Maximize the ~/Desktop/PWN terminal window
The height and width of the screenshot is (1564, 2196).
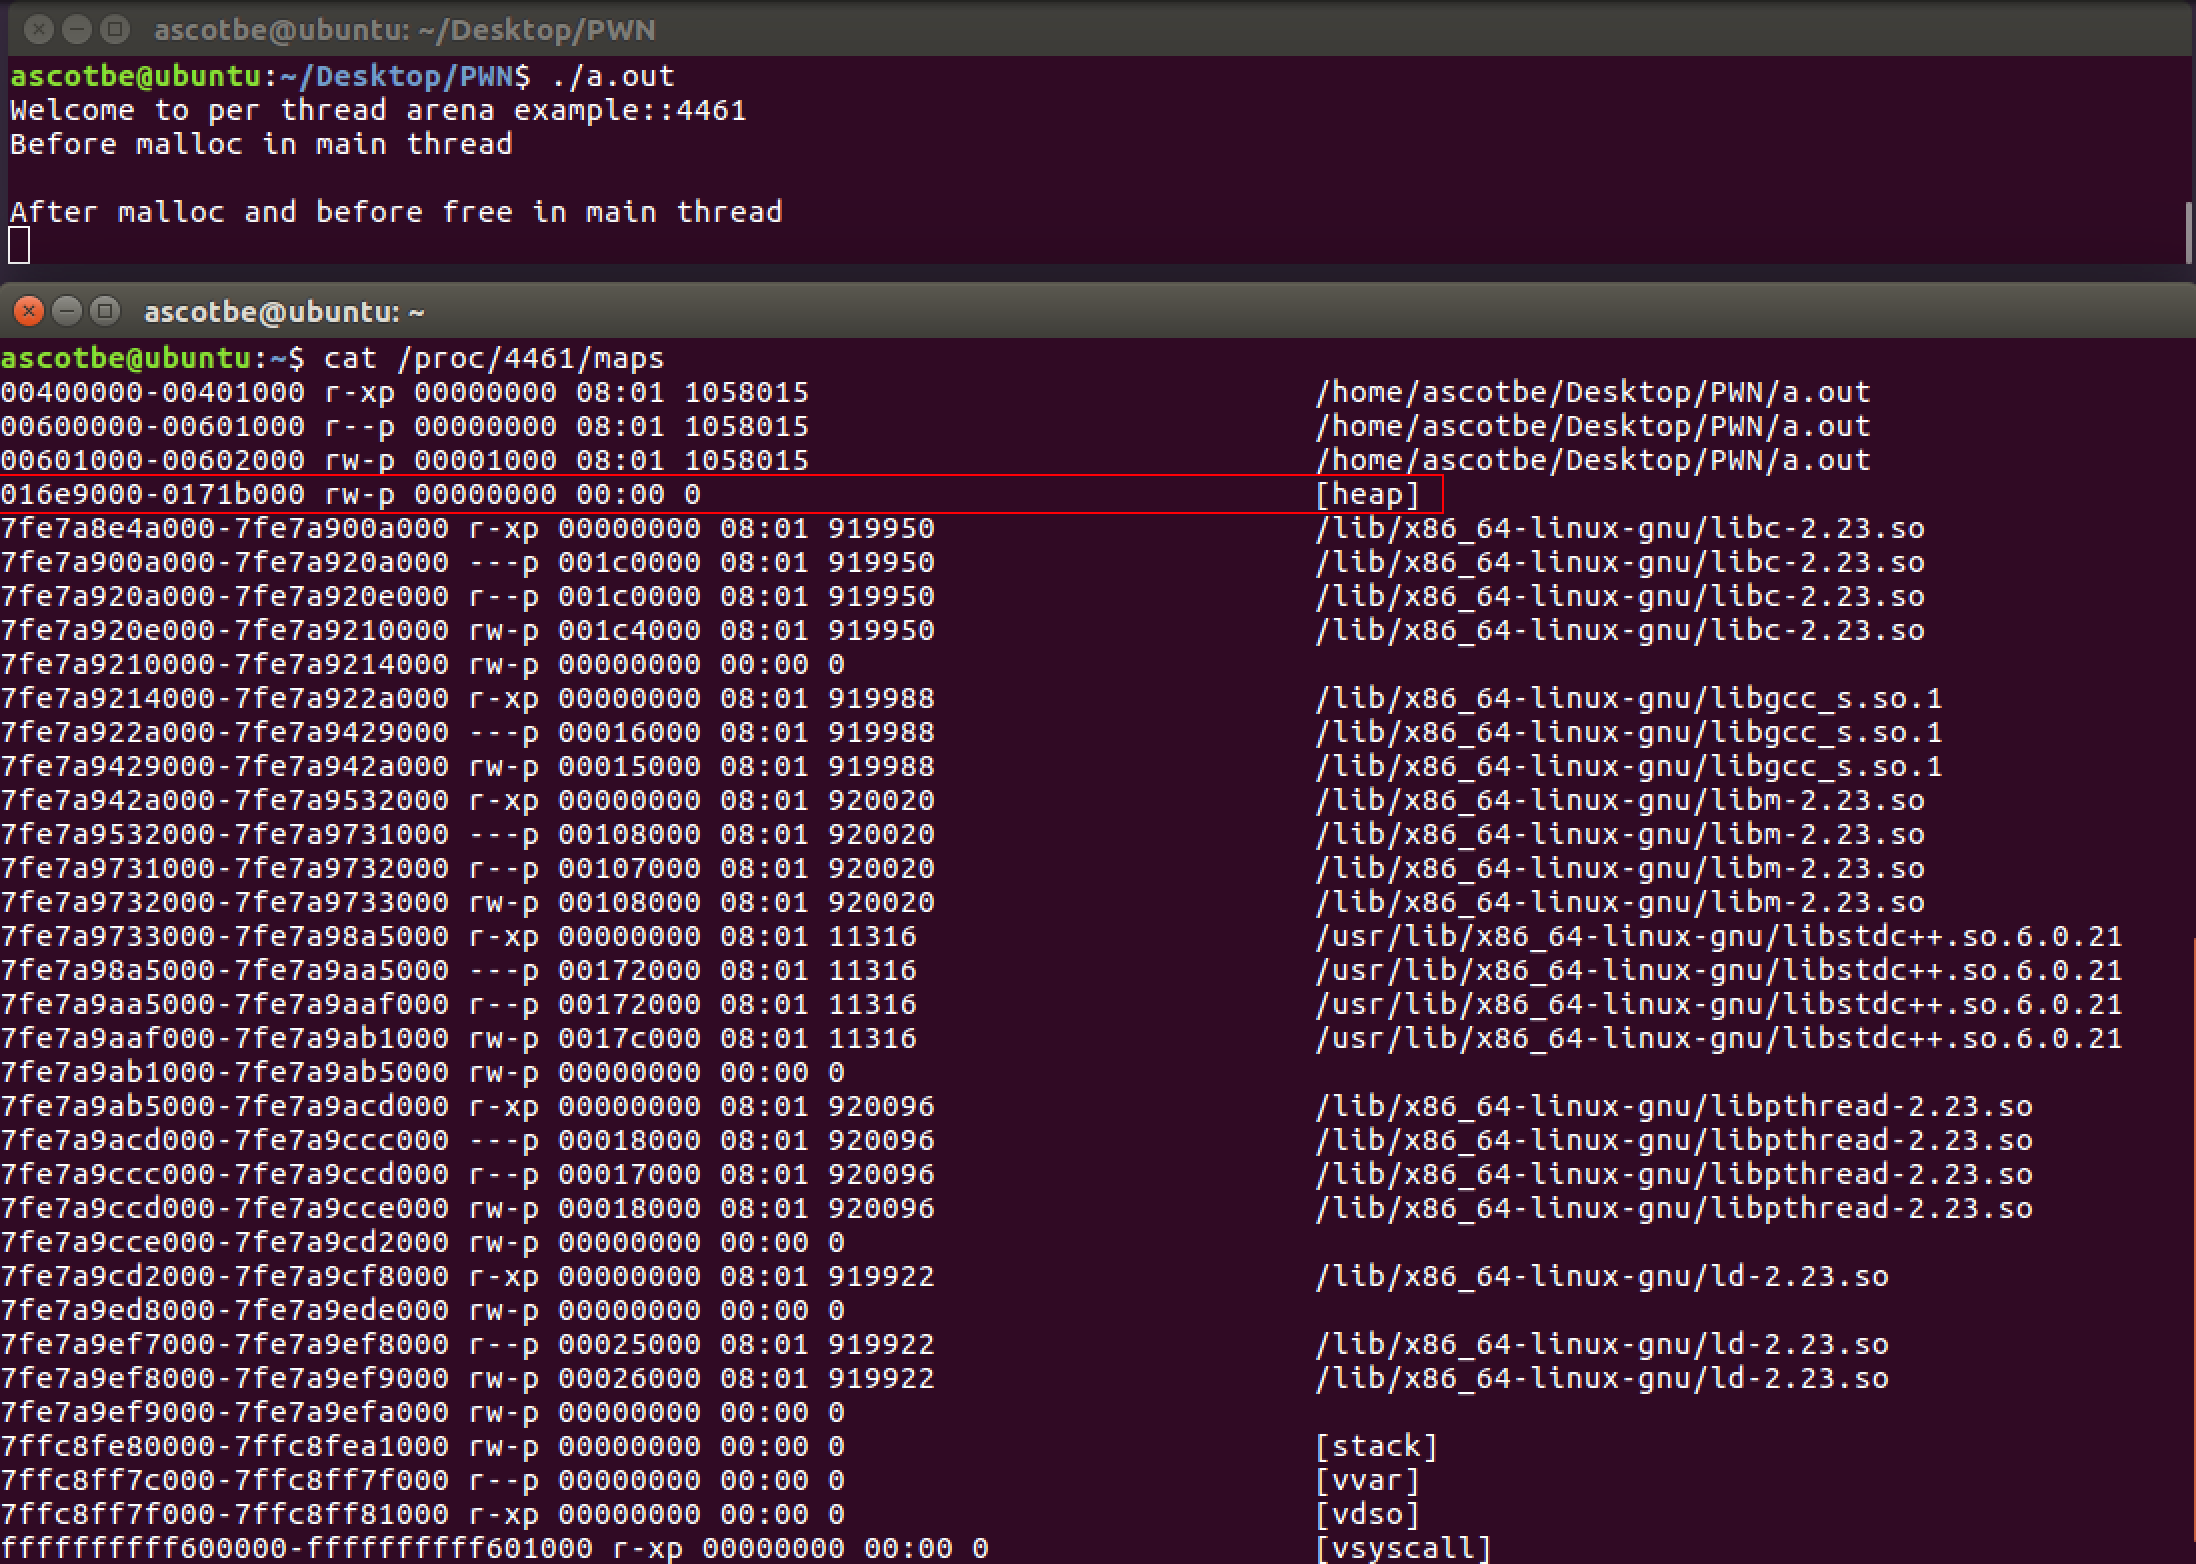coord(116,30)
